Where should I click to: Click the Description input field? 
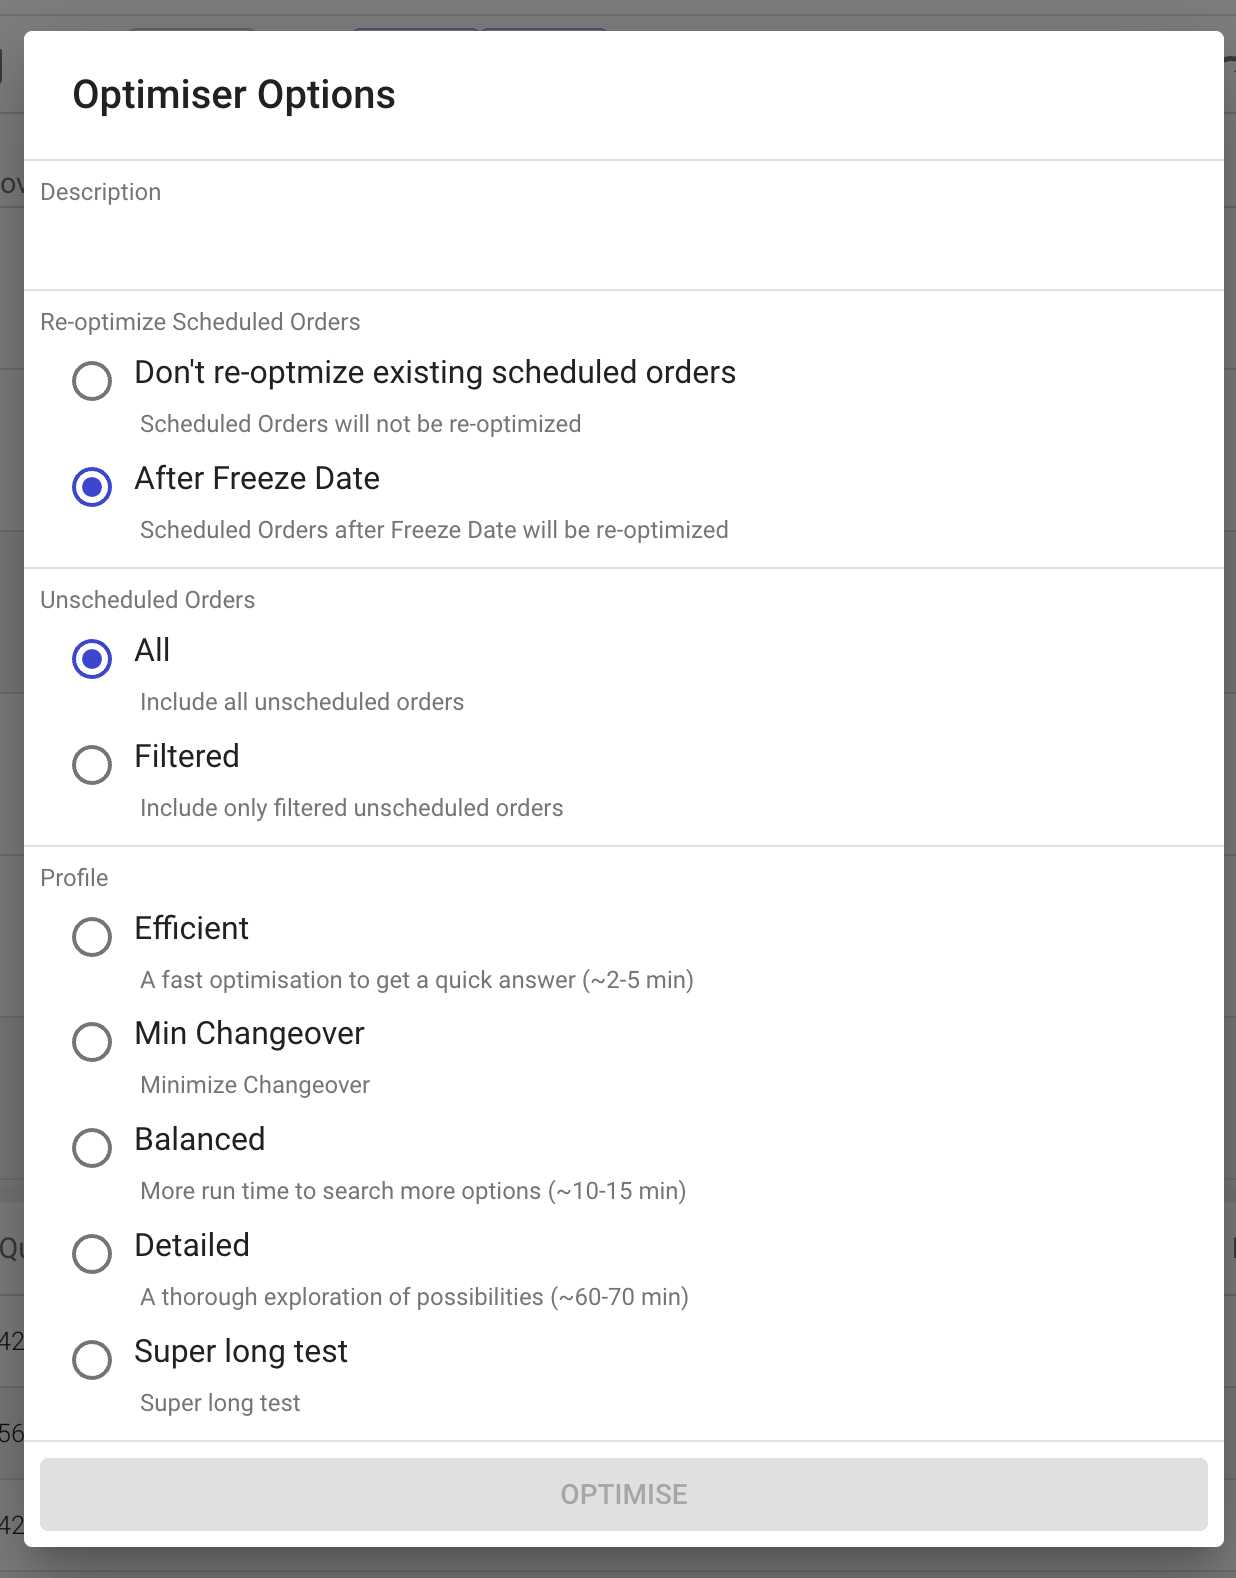[x=622, y=240]
